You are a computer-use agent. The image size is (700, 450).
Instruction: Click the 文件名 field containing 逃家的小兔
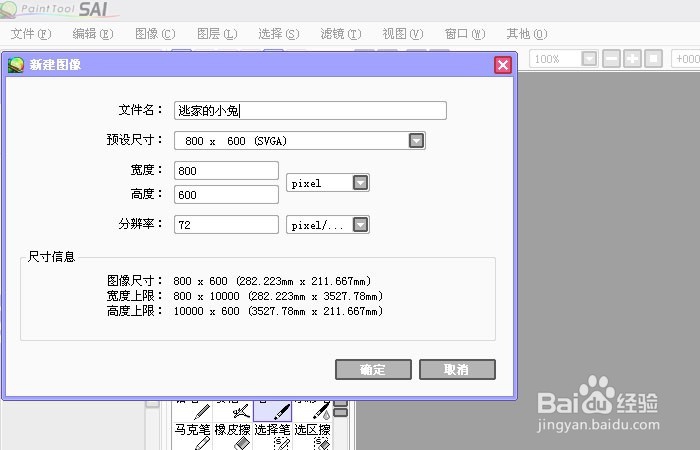(x=310, y=110)
